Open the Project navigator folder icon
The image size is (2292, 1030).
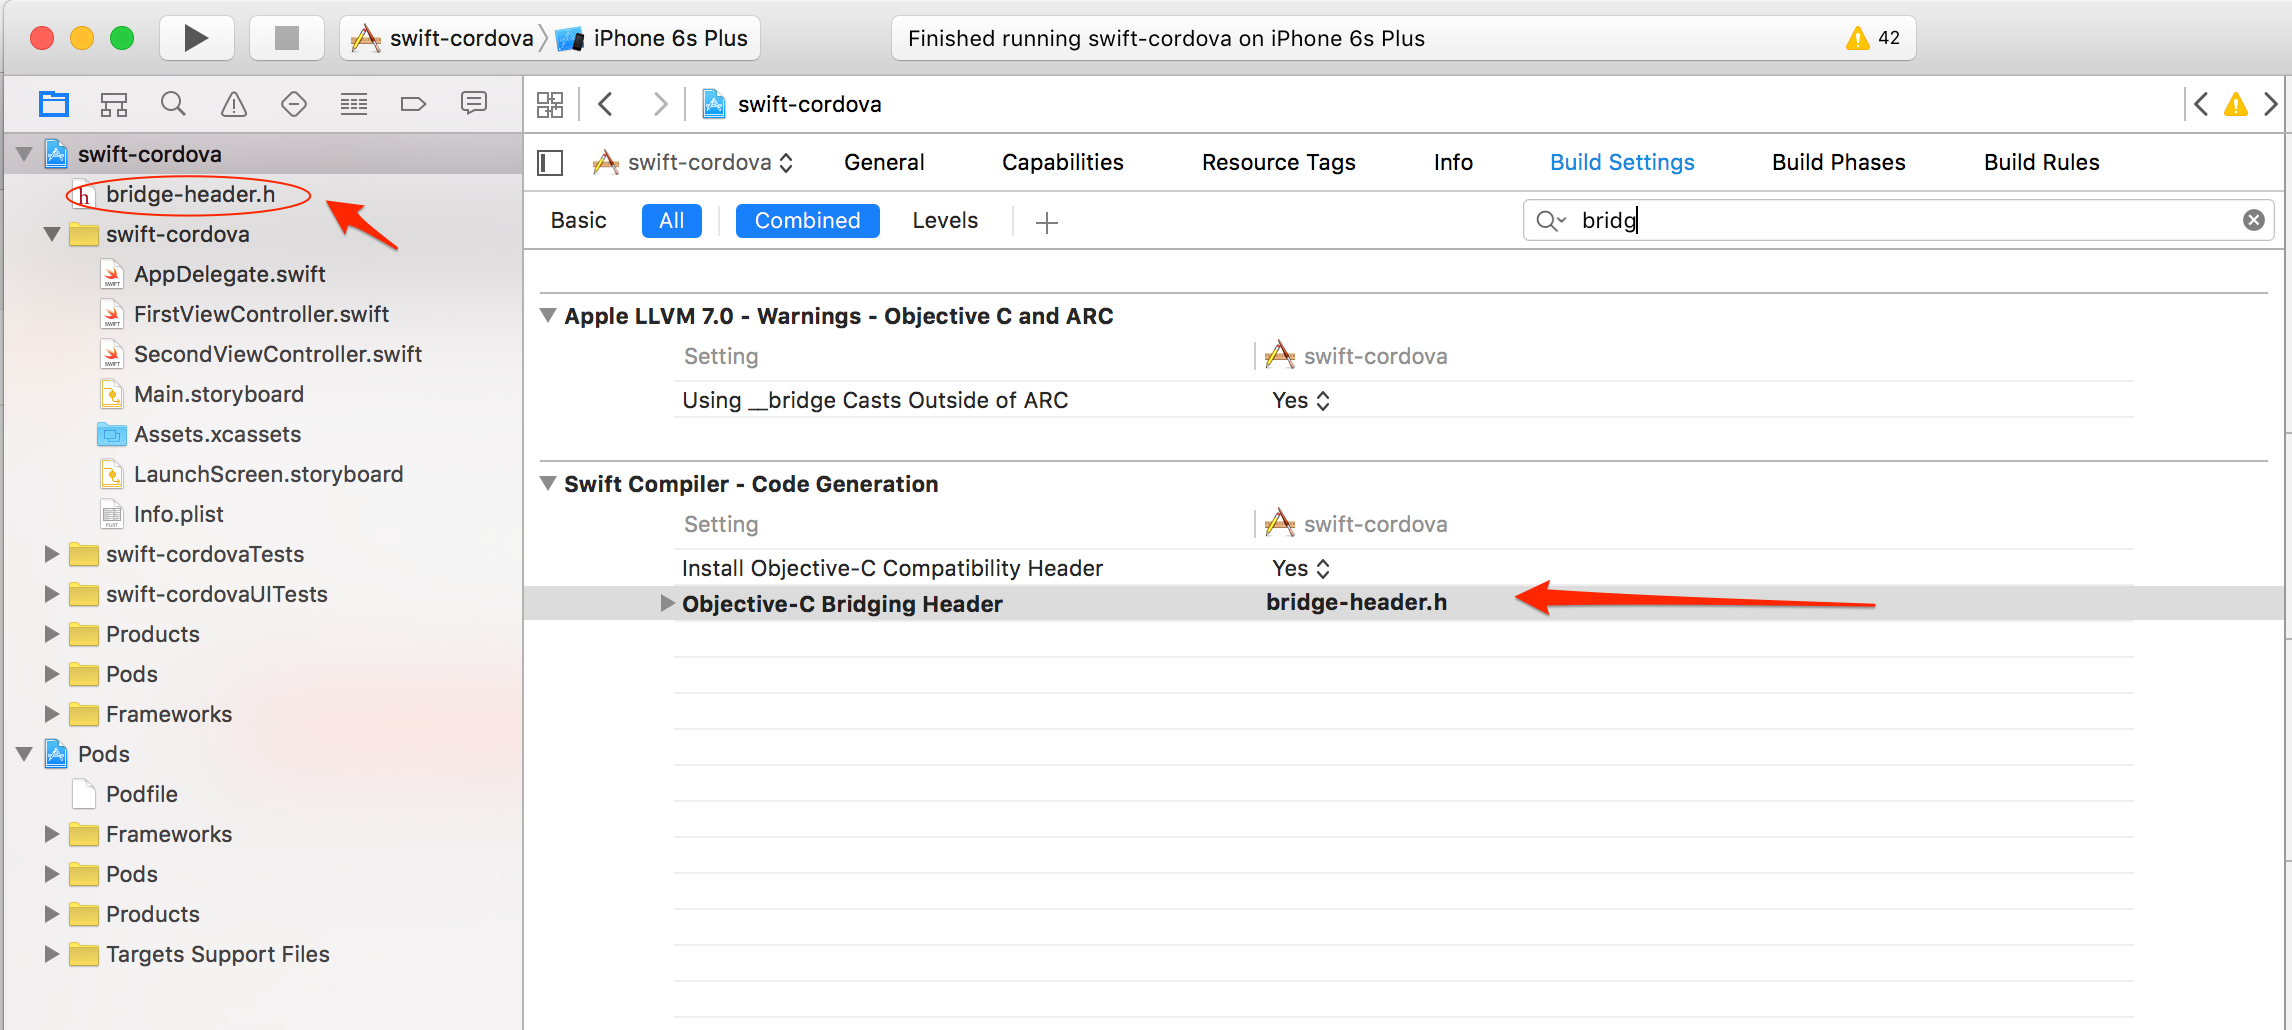tap(54, 104)
